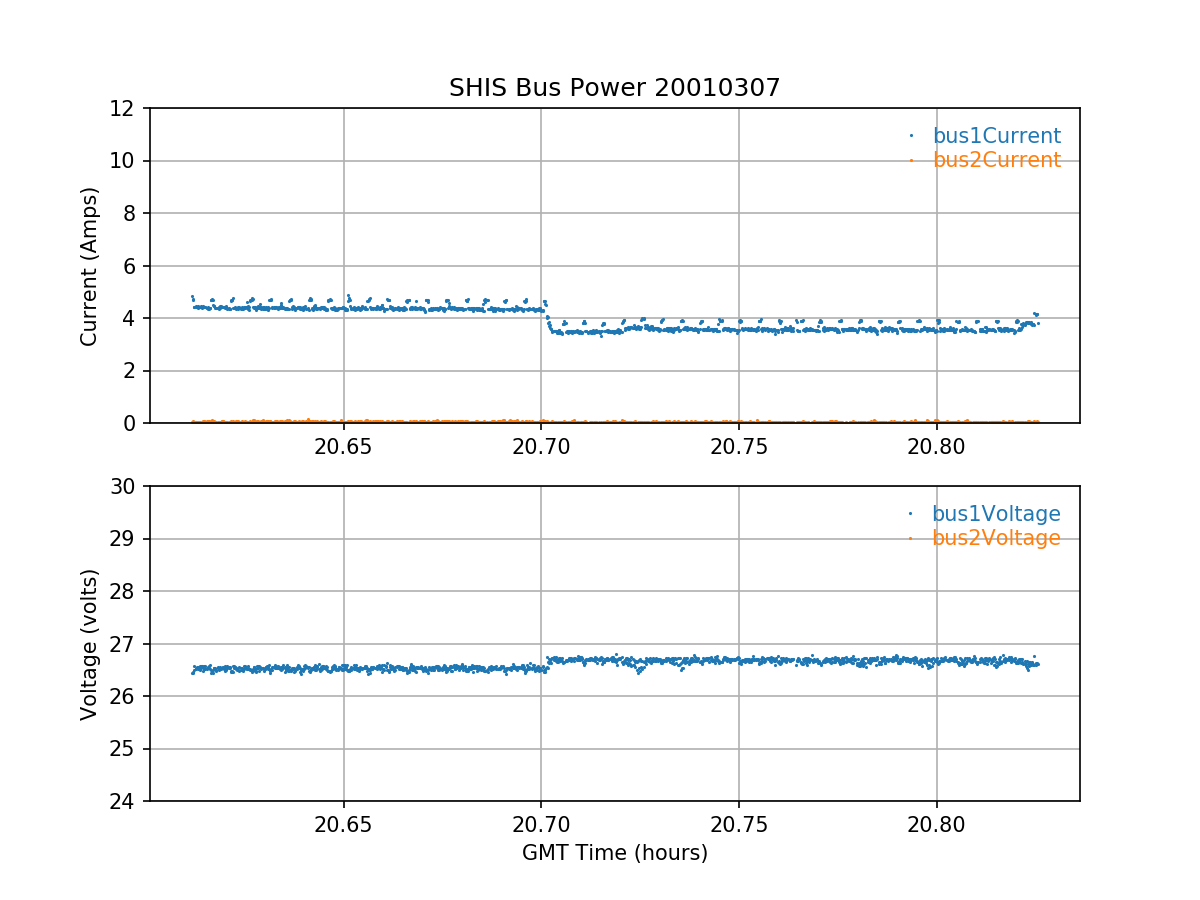Click the 20.65 tick label under the voltage plot

[x=343, y=825]
